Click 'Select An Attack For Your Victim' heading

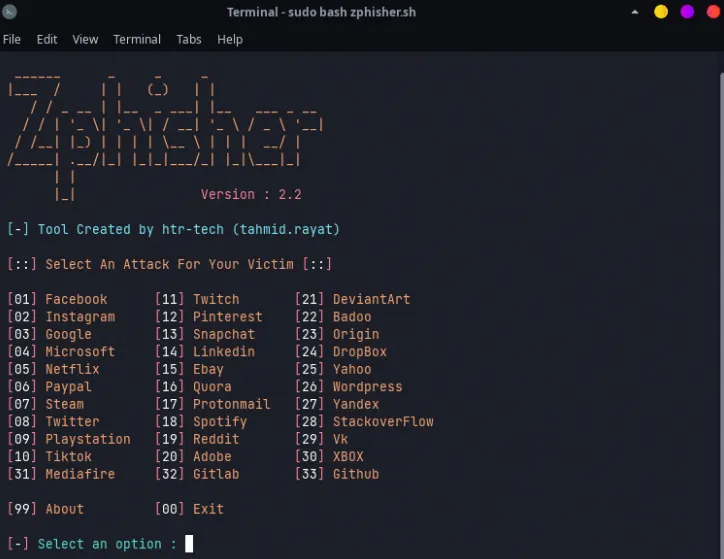pos(169,264)
